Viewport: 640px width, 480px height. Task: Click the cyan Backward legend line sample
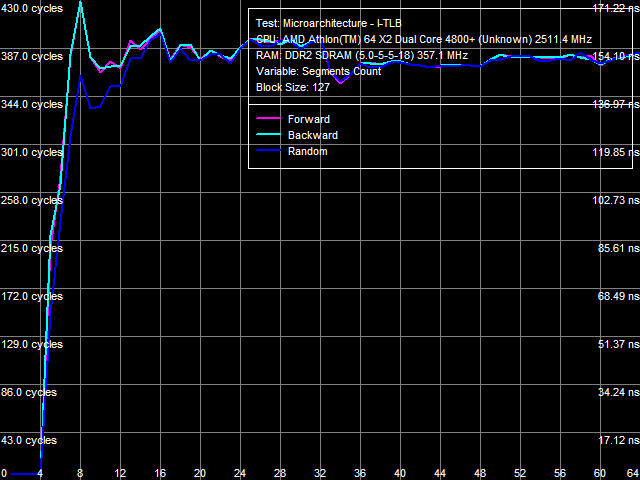[x=268, y=136]
